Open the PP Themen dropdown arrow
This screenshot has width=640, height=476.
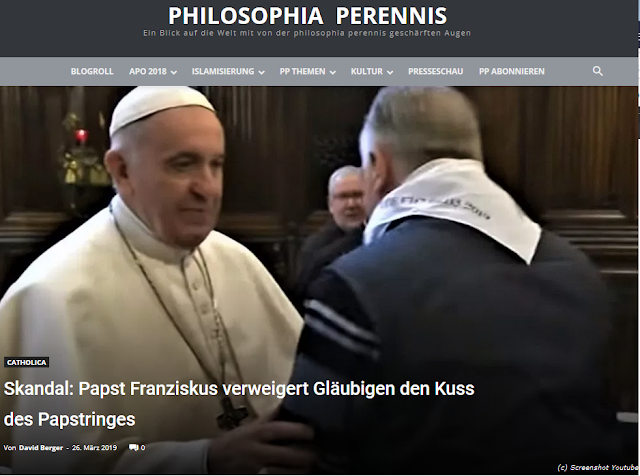click(x=333, y=72)
